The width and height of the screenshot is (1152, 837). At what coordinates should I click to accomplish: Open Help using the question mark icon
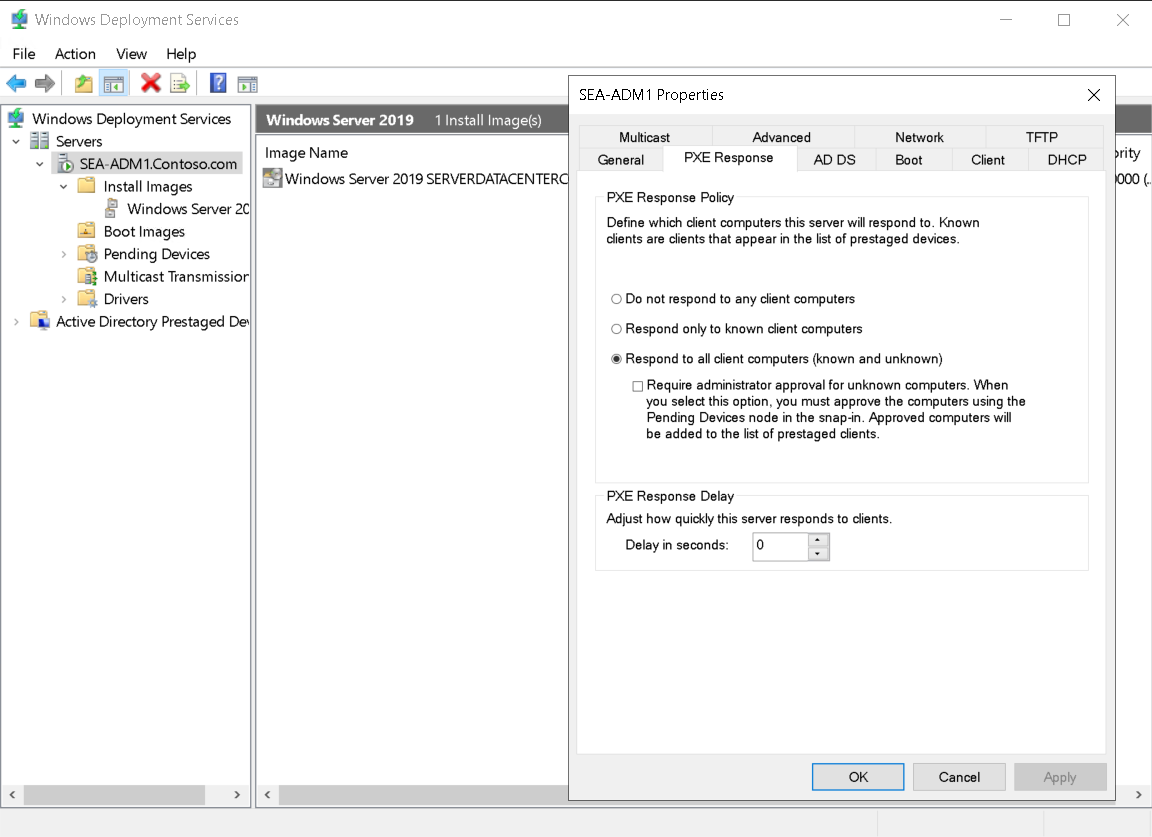point(217,83)
